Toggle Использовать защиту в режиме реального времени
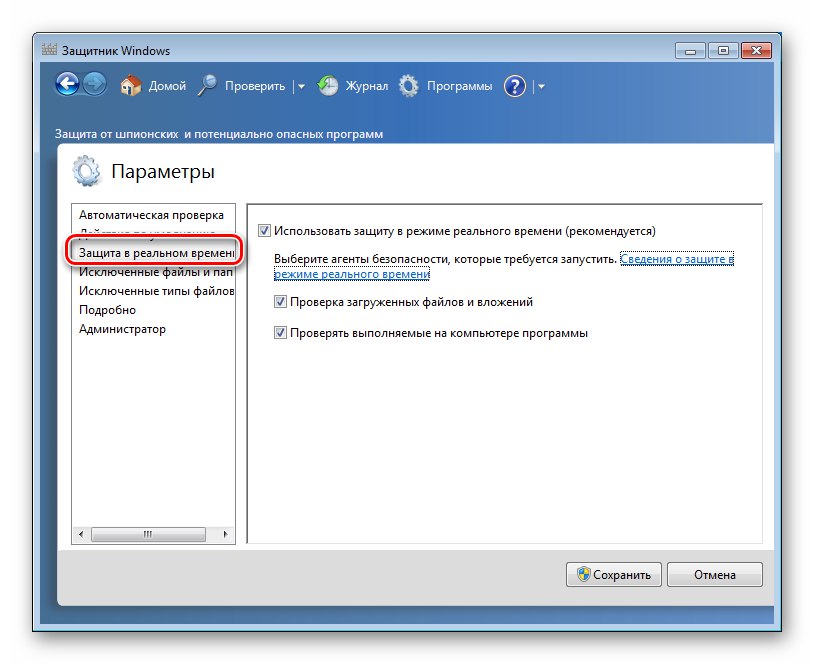 pos(264,231)
